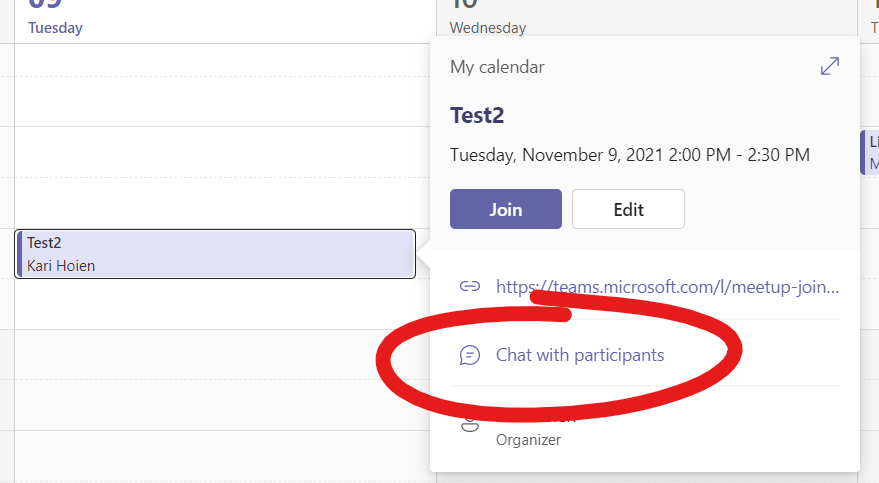Join the Test2 meeting
Screen dimensions: 879x483
point(505,209)
